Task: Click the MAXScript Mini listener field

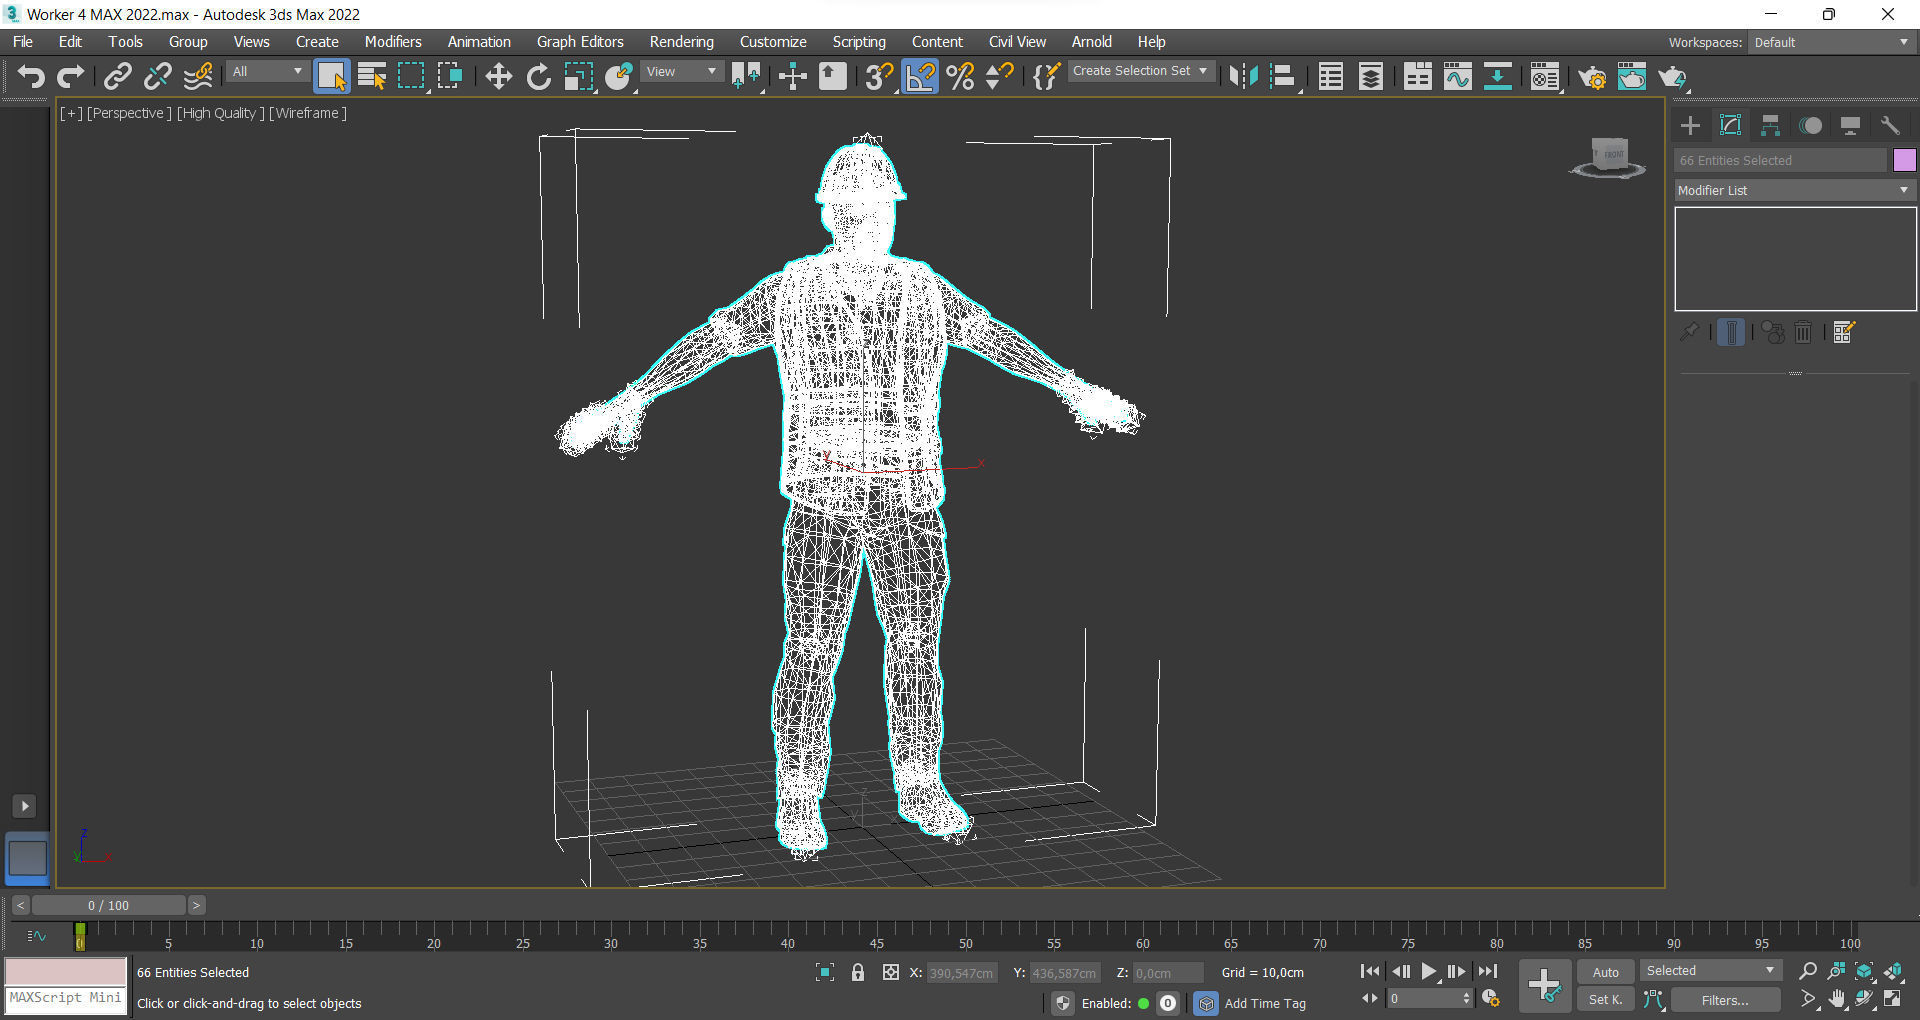Action: click(66, 998)
